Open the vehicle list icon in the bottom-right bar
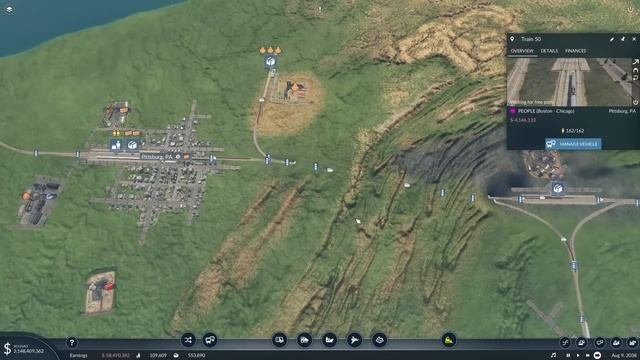640x360 pixels. tap(582, 342)
